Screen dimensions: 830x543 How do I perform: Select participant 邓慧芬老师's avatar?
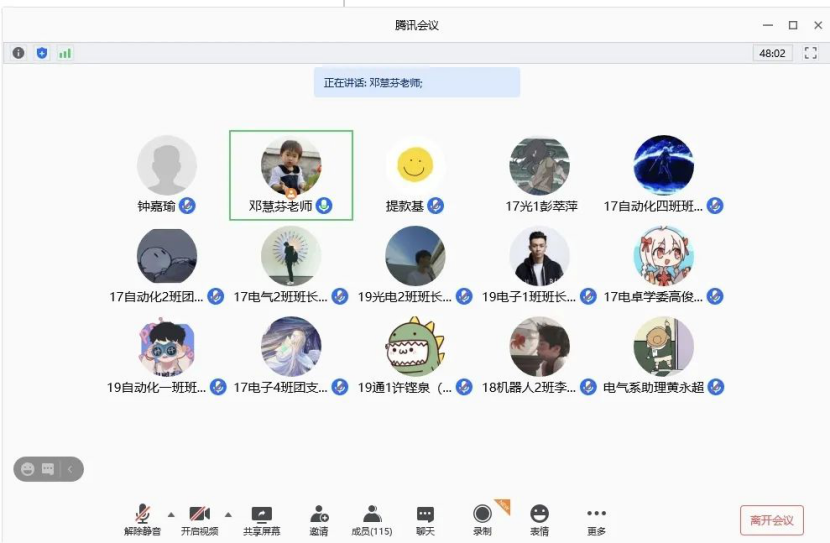pyautogui.click(x=291, y=166)
